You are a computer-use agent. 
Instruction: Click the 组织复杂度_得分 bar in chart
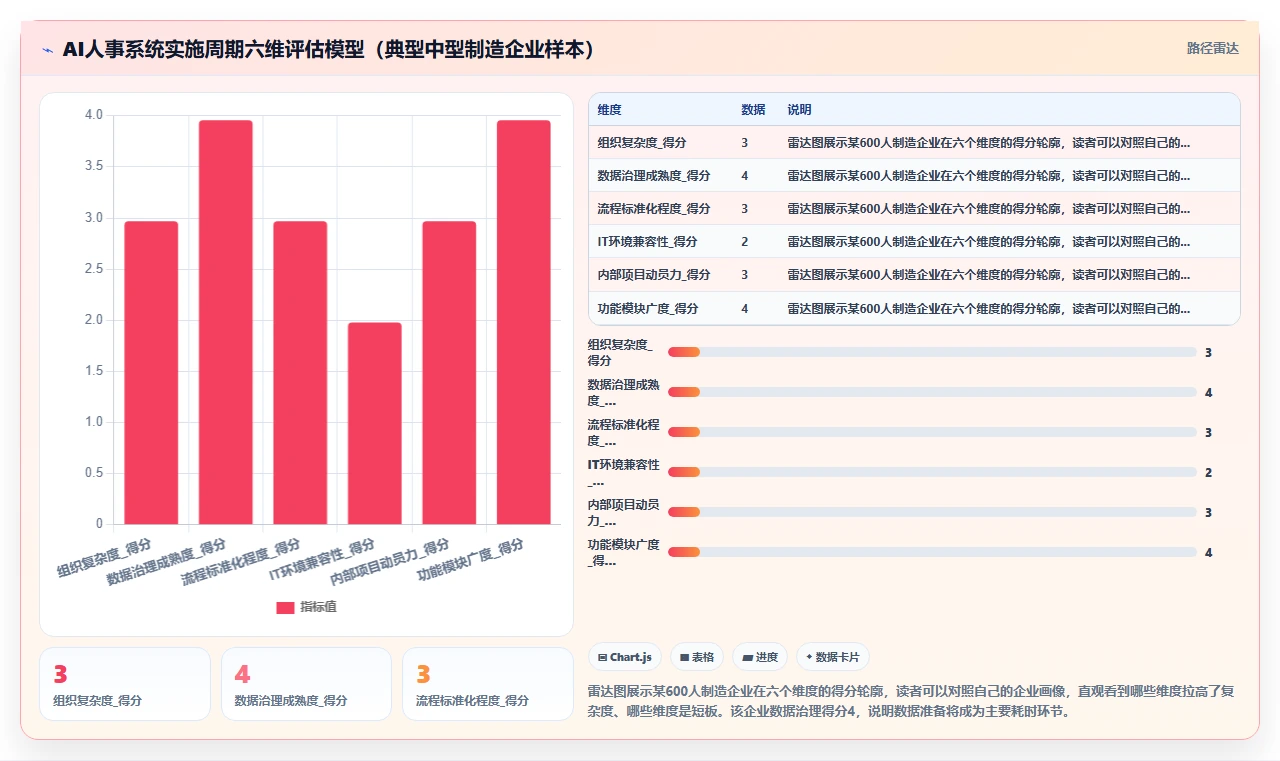click(151, 372)
